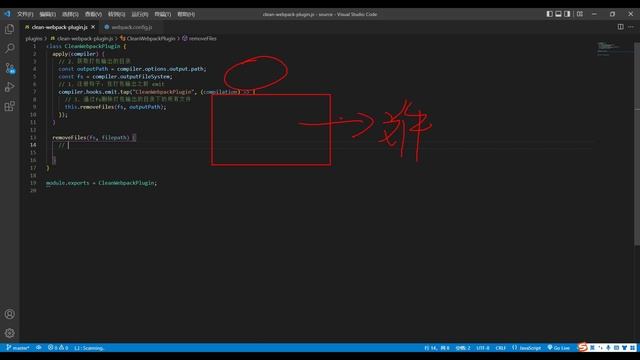
Task: Change the UTF-8 encoding in status bar
Action: tap(483, 348)
